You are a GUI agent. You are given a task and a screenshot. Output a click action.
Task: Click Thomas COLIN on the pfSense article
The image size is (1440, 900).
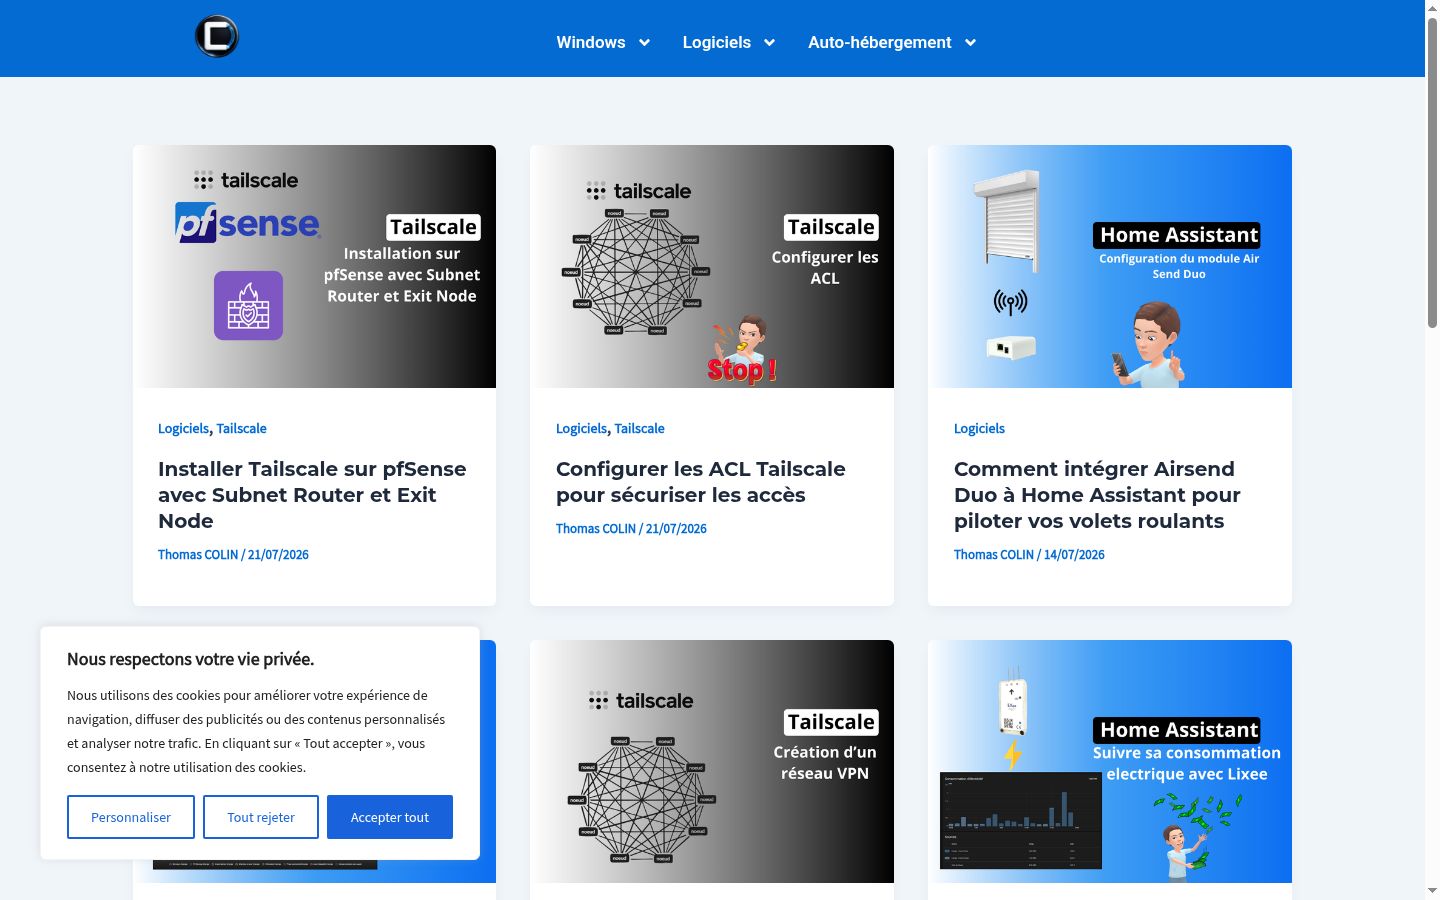198,554
